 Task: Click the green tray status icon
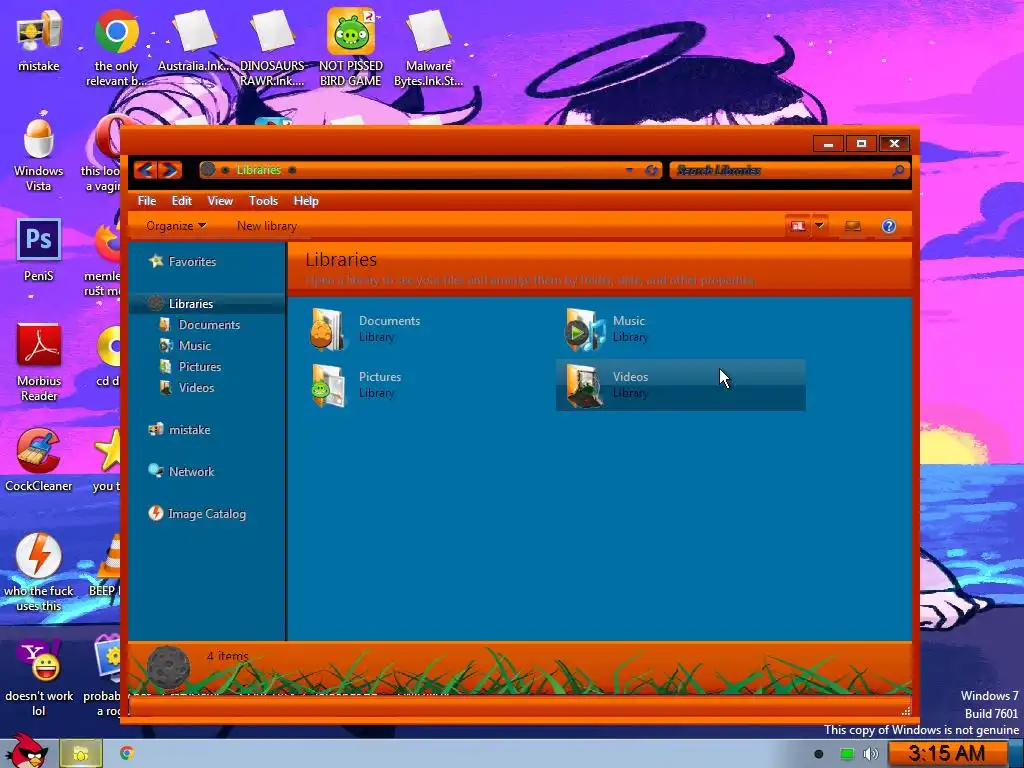846,754
